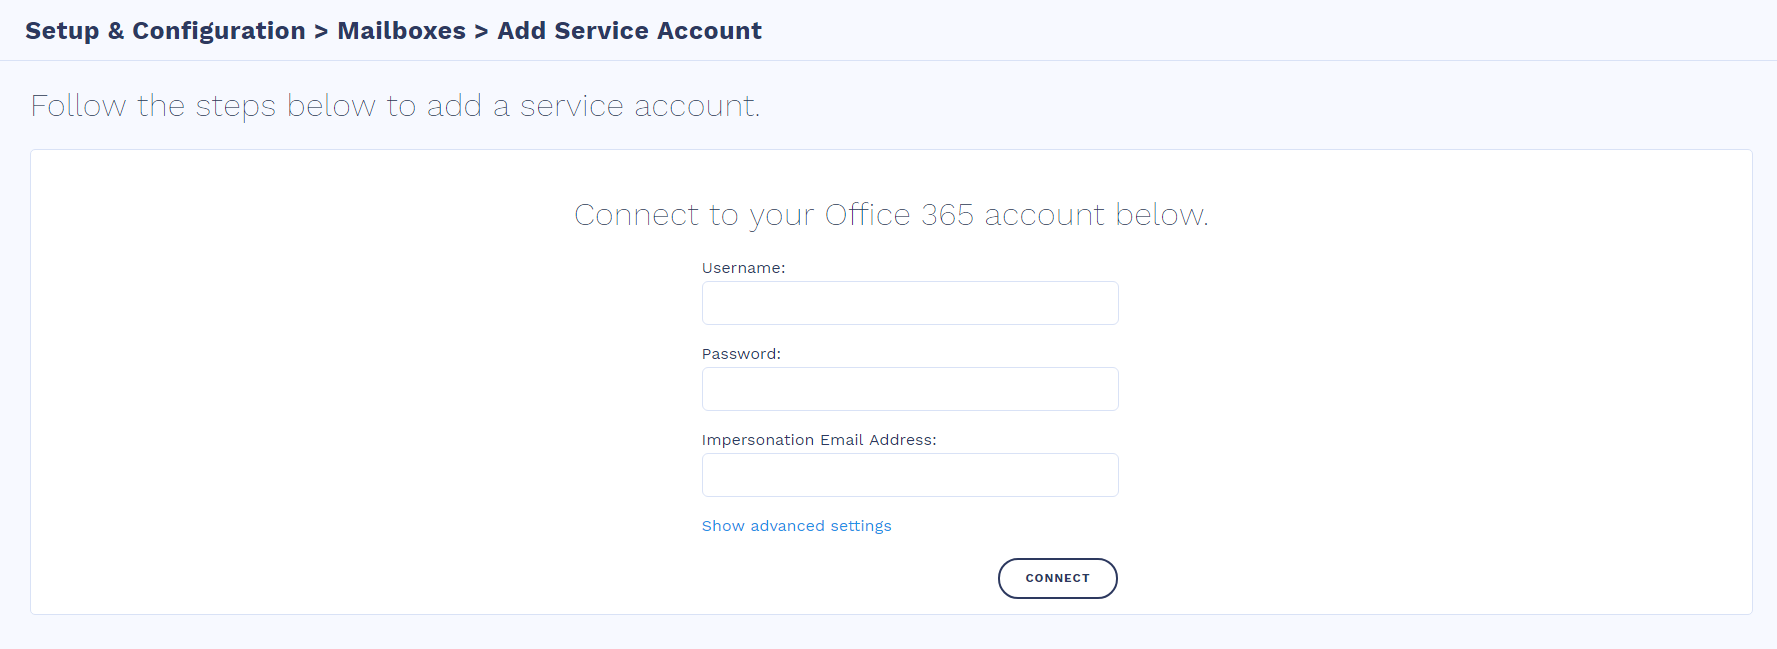
Task: Click the separator arrow before Add Service Account
Action: 481,32
